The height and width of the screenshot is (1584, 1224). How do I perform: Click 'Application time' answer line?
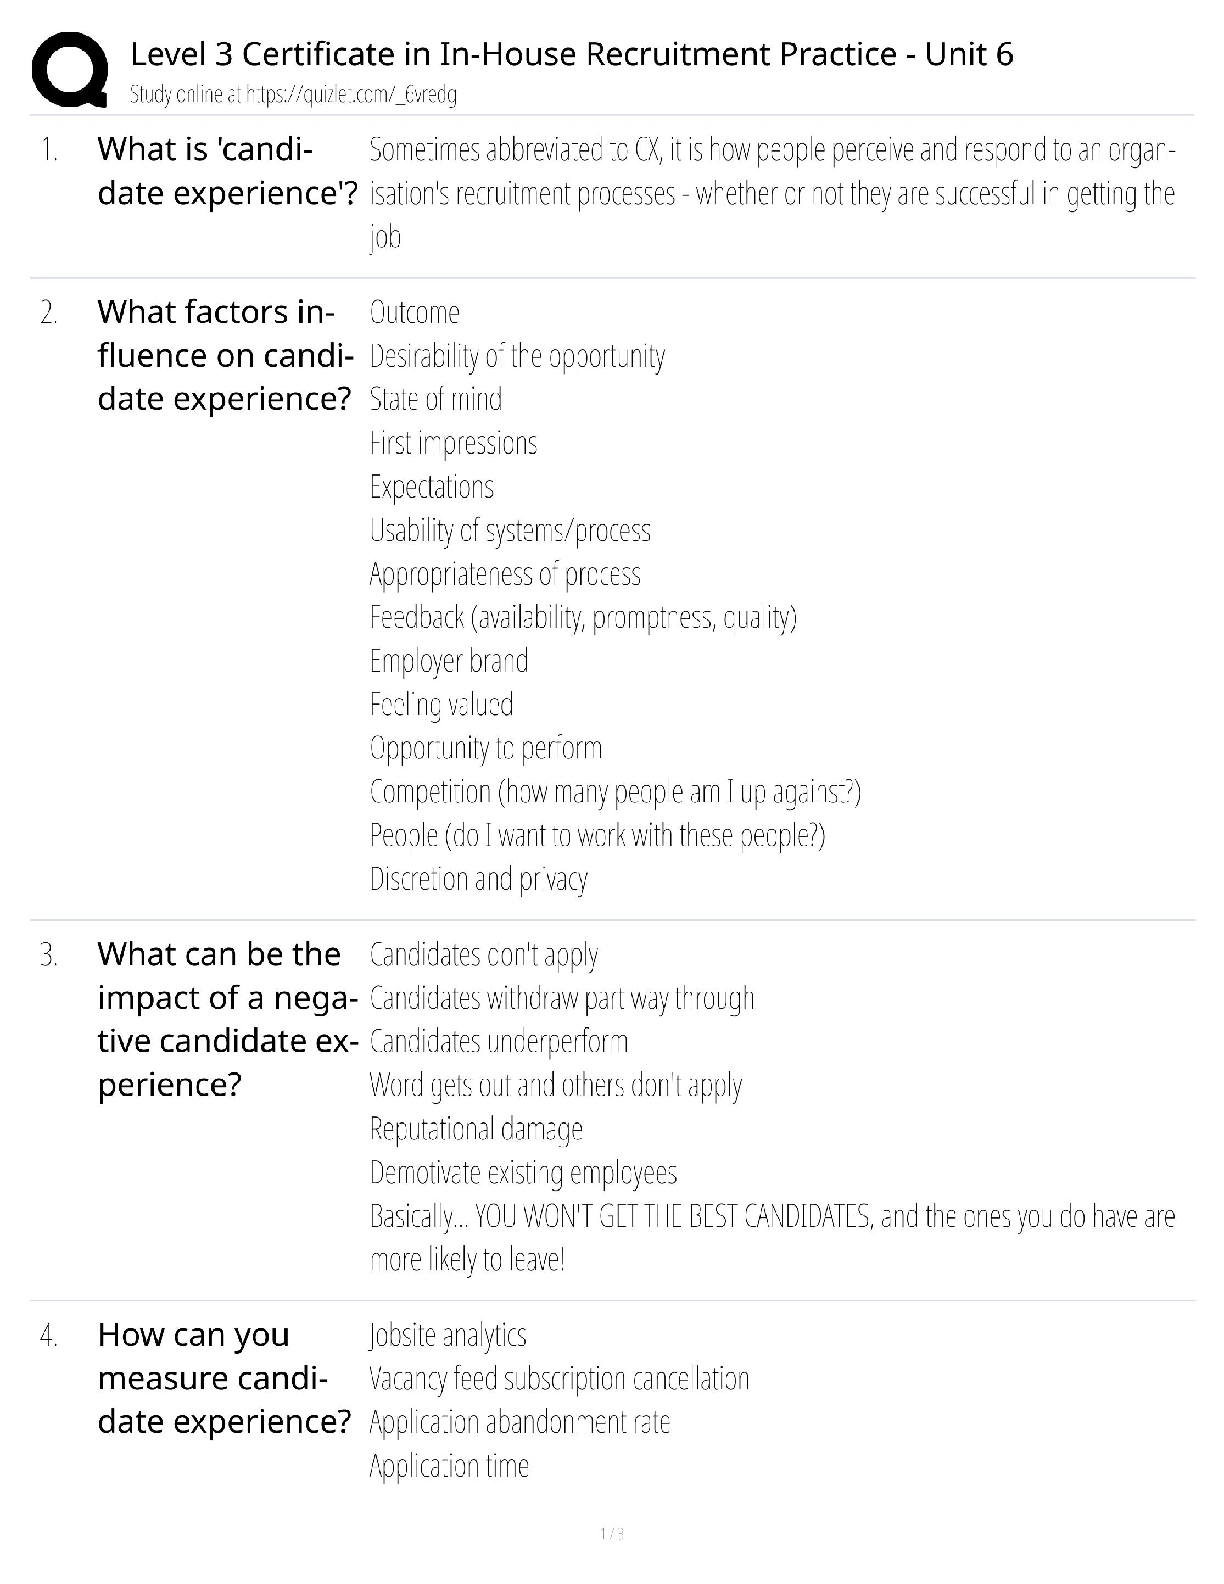tap(449, 1466)
